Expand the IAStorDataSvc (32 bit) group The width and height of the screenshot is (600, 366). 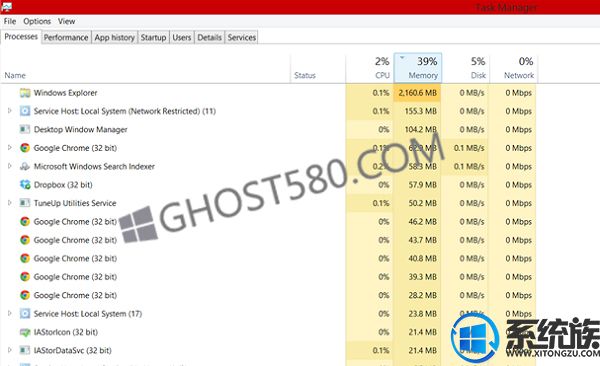tap(10, 350)
